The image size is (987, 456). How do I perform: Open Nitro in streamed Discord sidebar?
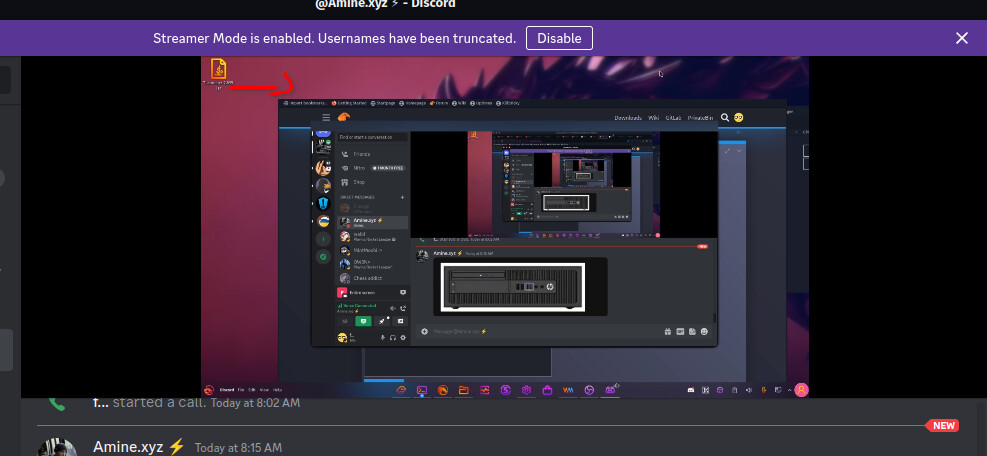coord(359,168)
